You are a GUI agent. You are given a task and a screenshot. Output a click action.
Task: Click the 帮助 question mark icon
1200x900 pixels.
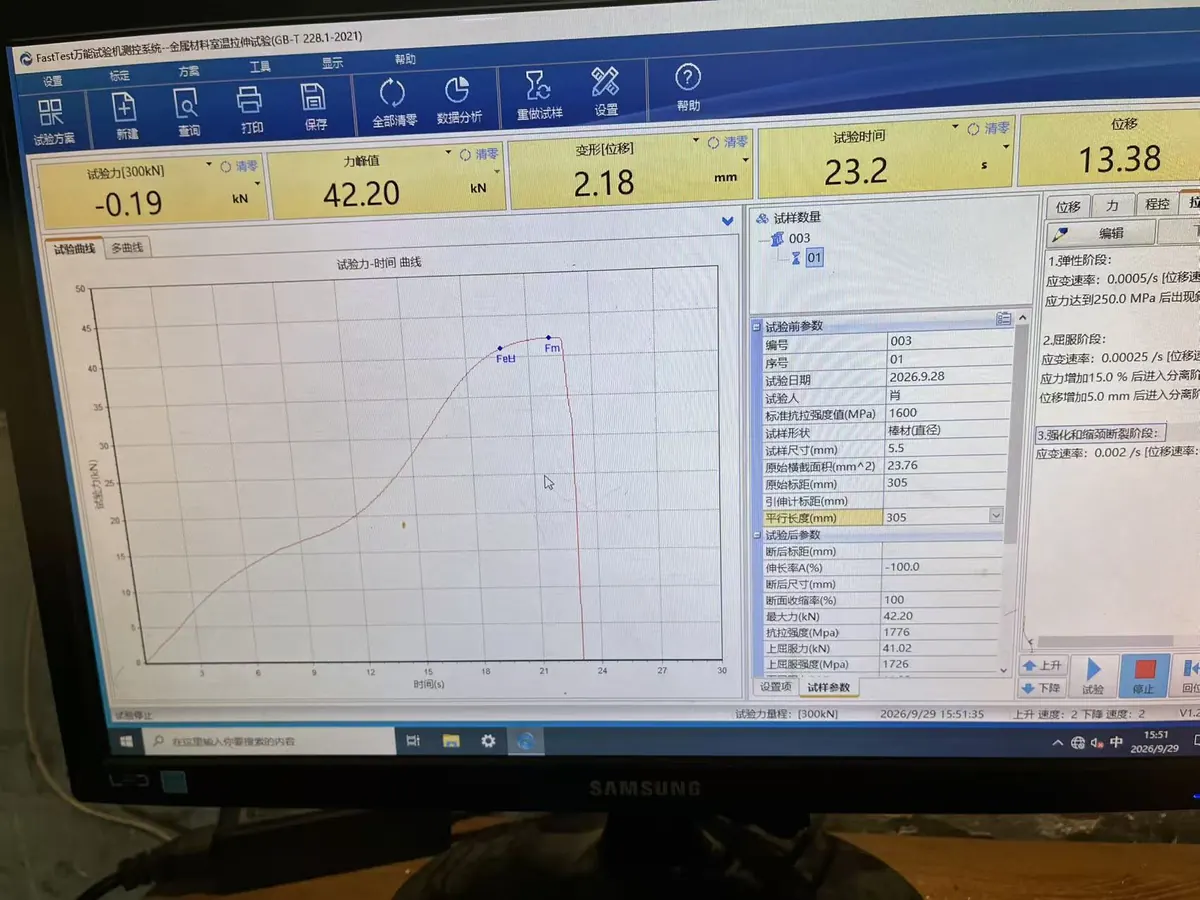pos(688,88)
